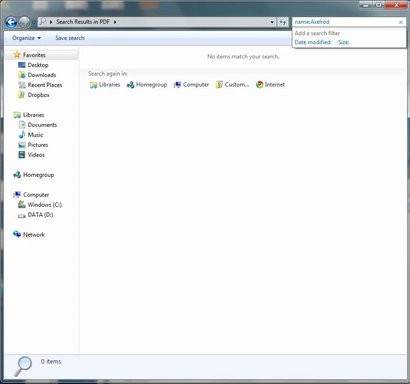Click the Forward navigation arrow

(24, 22)
